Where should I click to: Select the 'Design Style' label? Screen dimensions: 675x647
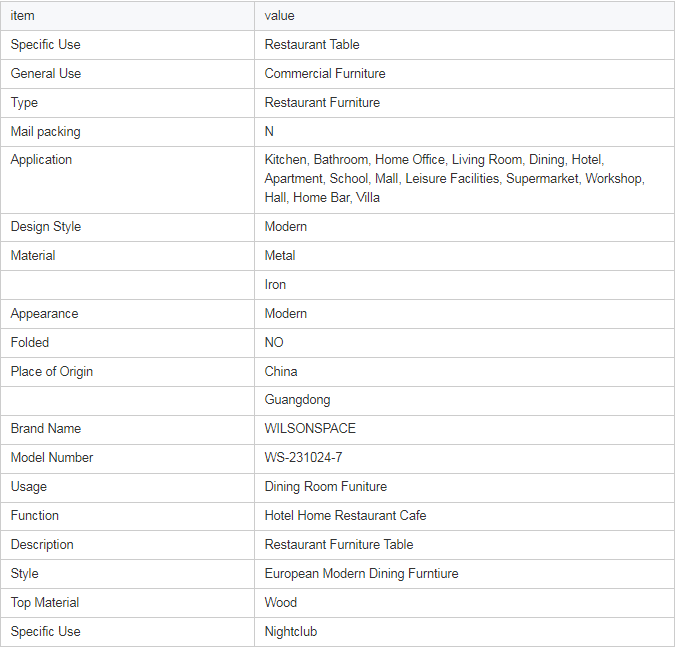tap(46, 227)
